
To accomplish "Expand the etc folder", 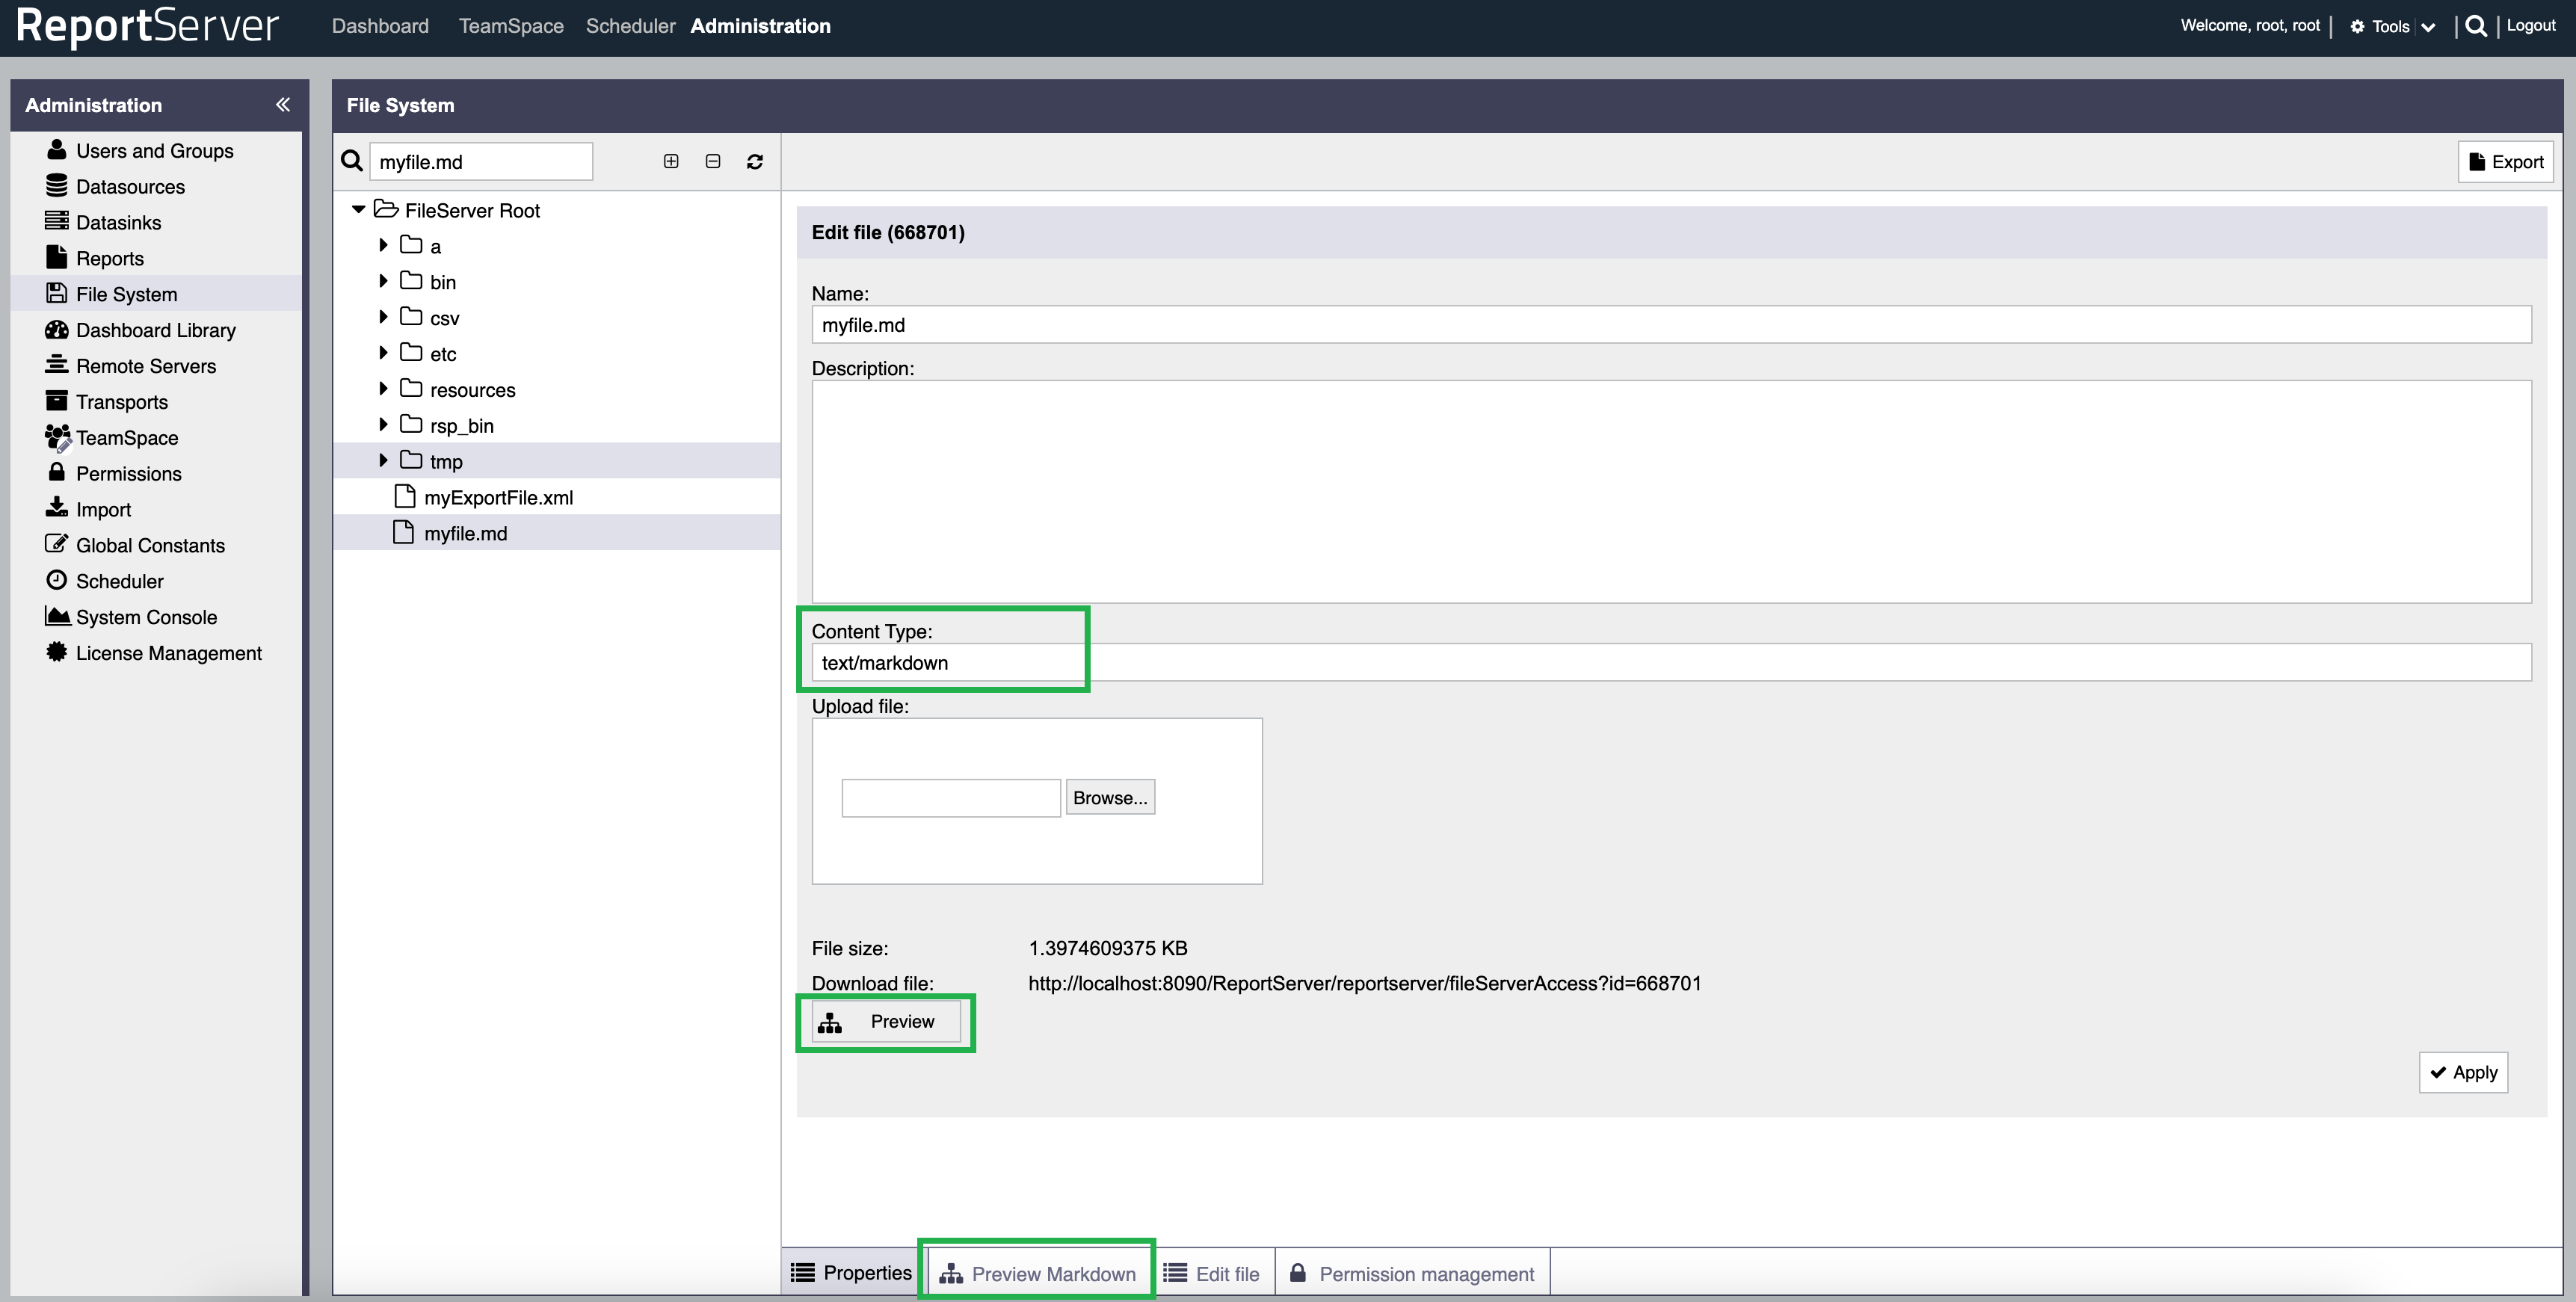I will pyautogui.click(x=383, y=353).
